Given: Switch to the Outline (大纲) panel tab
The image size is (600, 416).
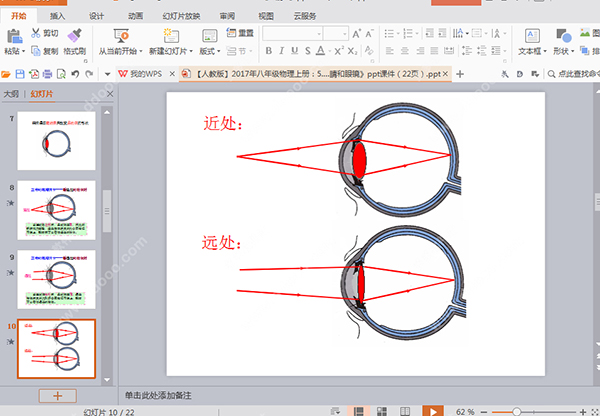Looking at the screenshot, I should pos(11,94).
